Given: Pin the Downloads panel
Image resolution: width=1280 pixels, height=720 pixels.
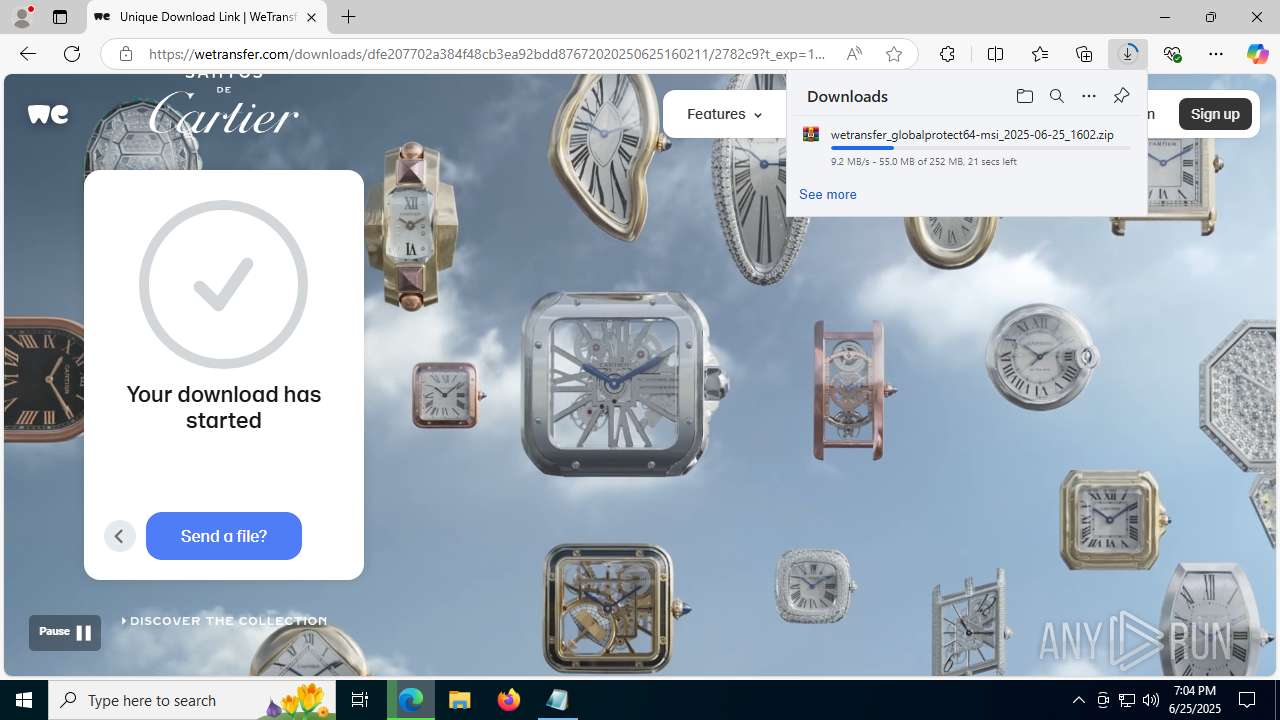Looking at the screenshot, I should [1121, 96].
